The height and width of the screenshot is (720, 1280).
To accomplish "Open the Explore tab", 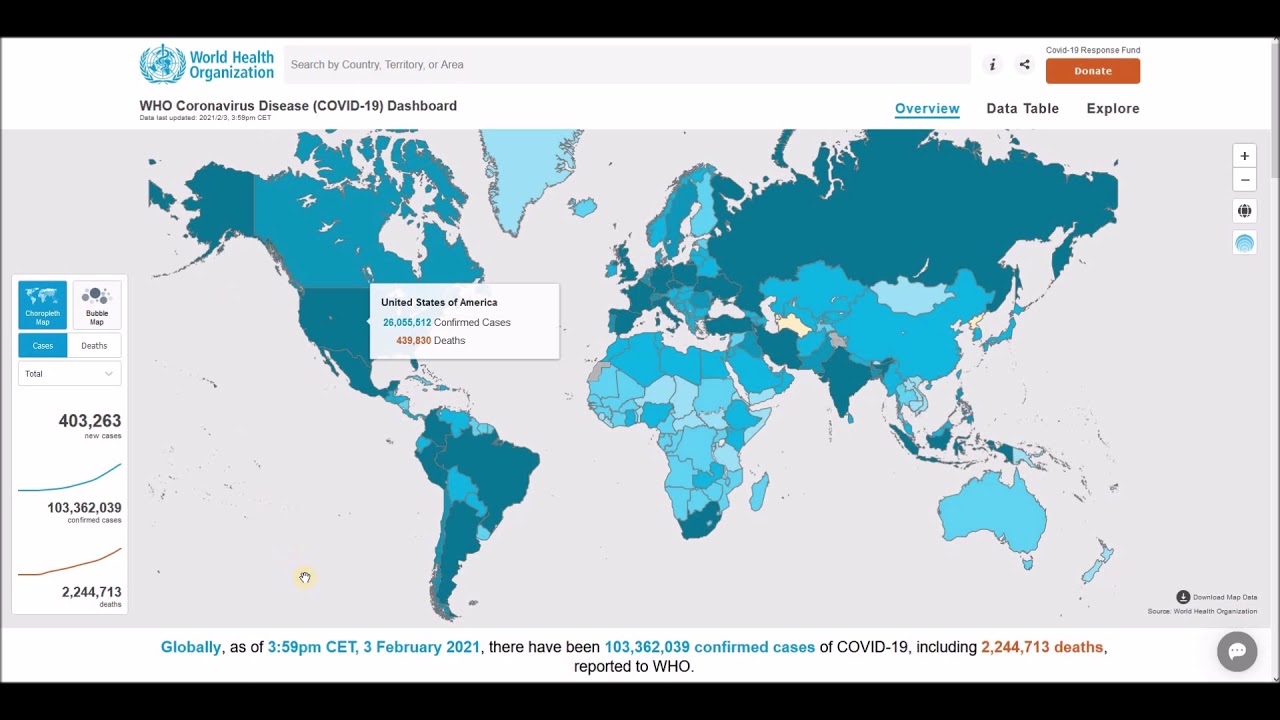I will (1113, 108).
